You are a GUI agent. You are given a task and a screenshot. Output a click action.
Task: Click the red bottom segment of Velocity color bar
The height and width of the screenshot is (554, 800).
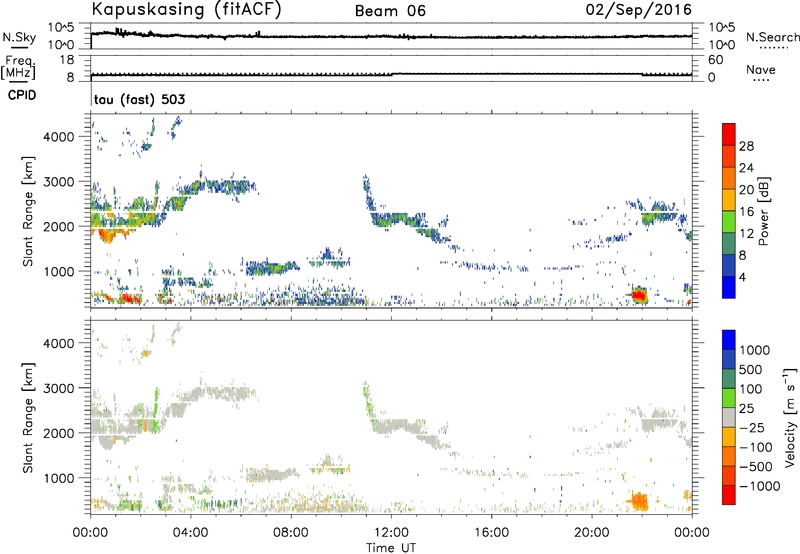[x=729, y=495]
